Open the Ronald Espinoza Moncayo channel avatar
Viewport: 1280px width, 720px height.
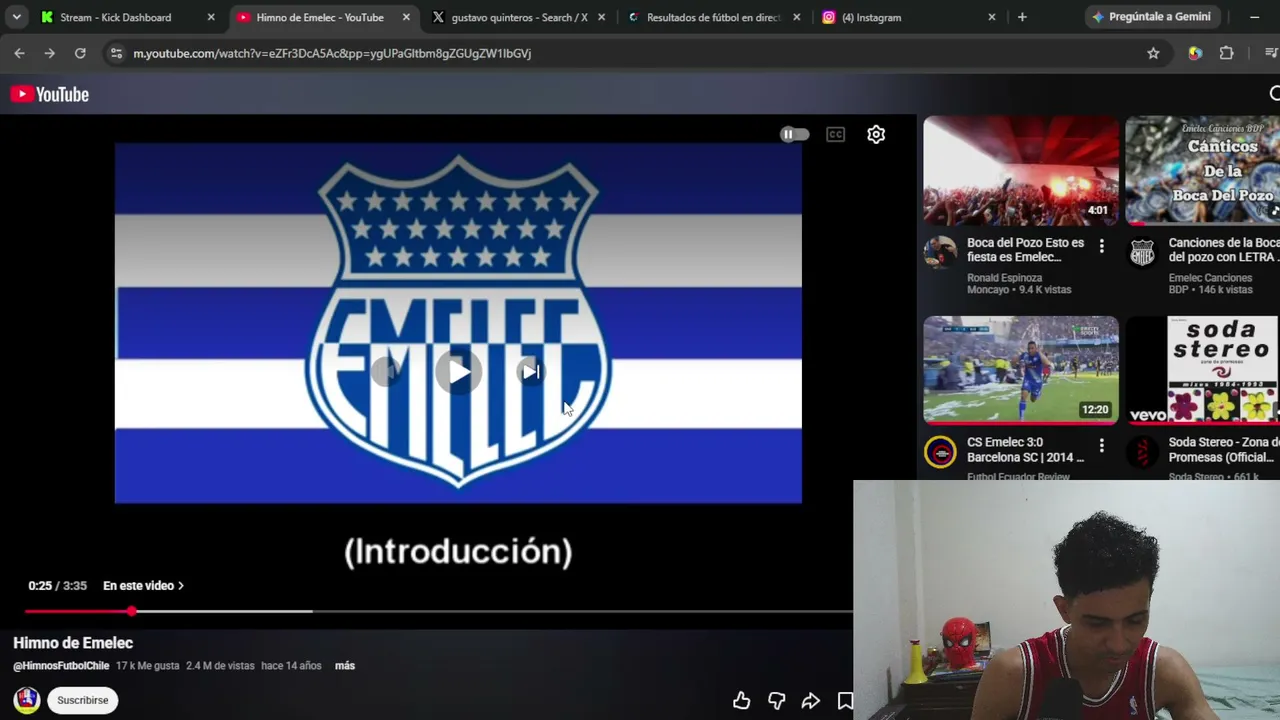pos(940,252)
